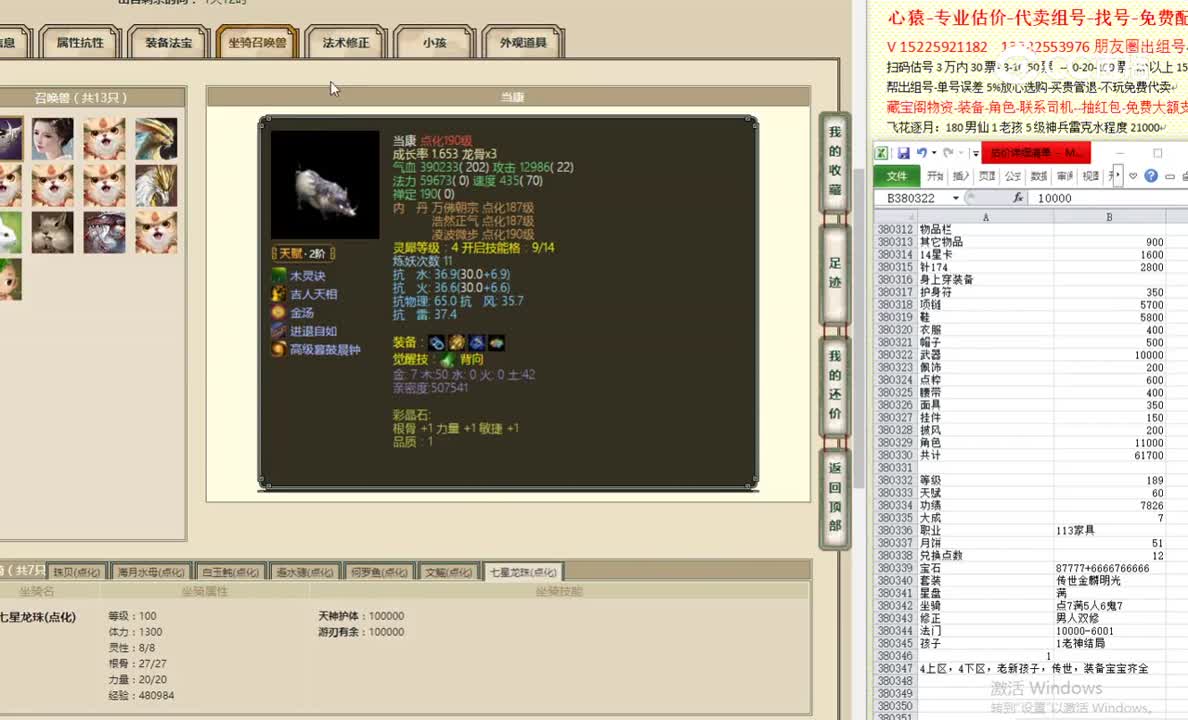Click the 高级窦鼓晨钟 skill icon
The image size is (1188, 720).
click(279, 349)
